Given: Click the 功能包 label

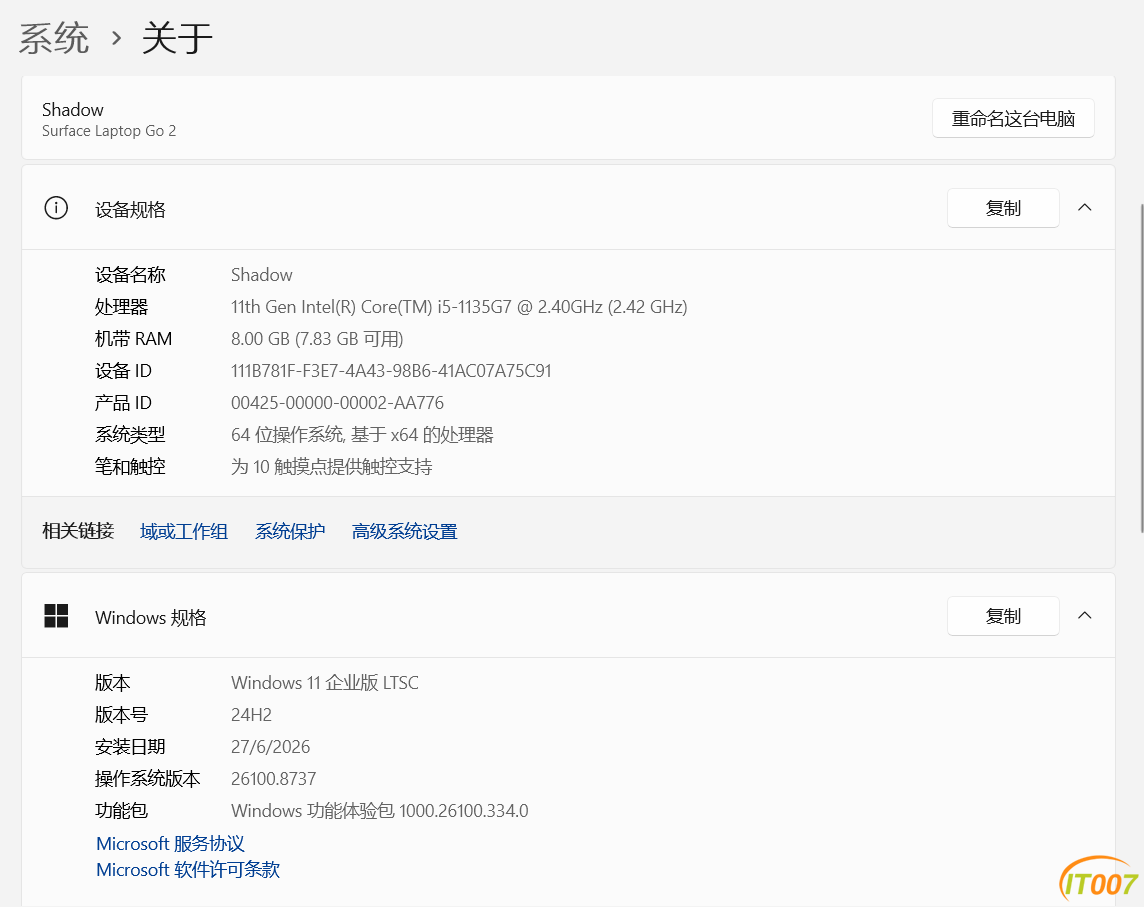Looking at the screenshot, I should 121,811.
